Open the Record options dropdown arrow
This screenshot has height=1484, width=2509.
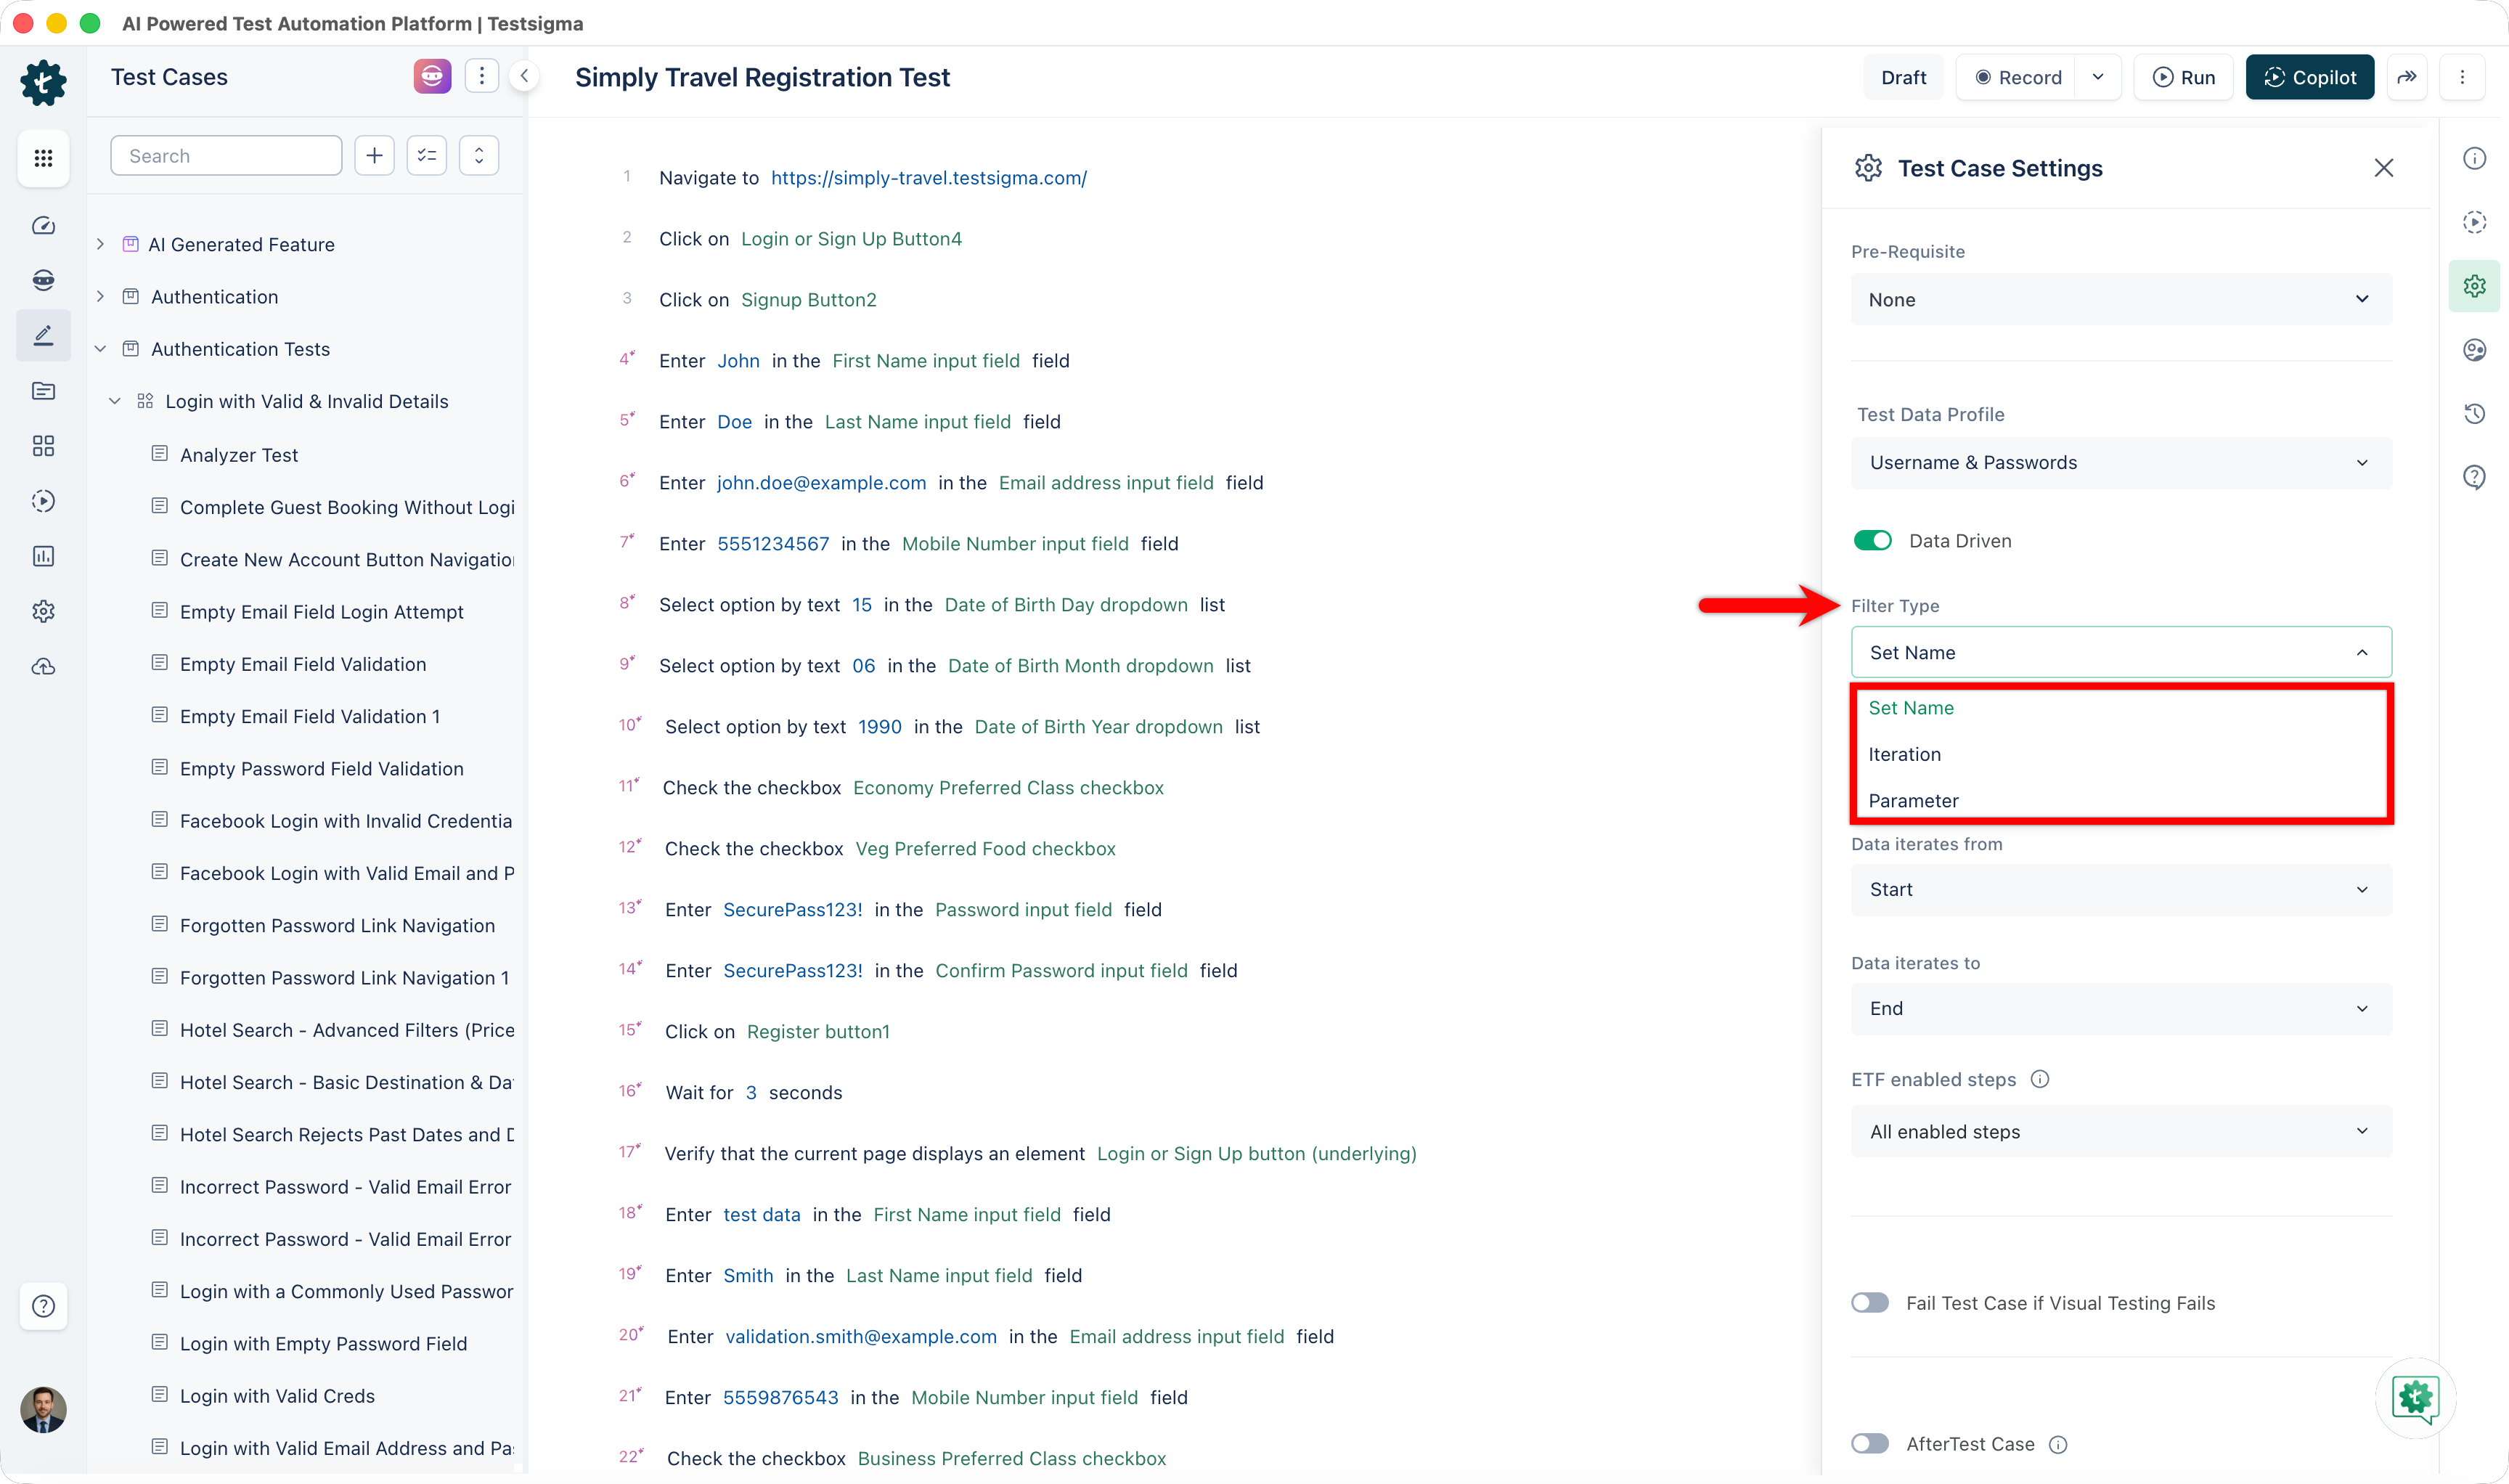click(2098, 77)
